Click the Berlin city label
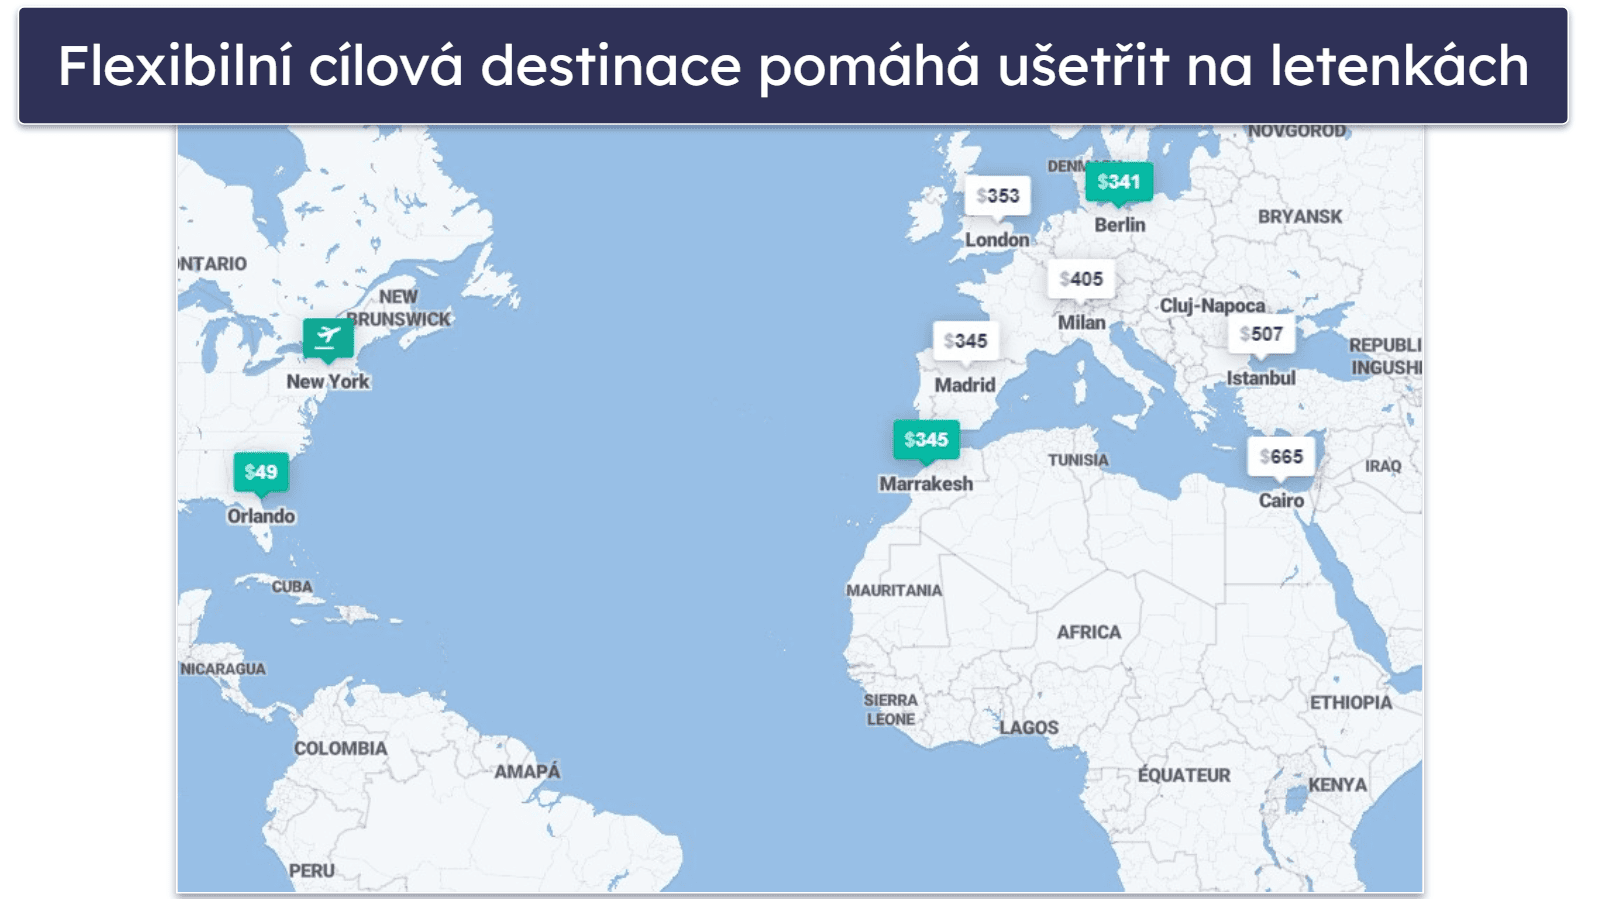Screen dimensions: 1599x899 (1120, 225)
